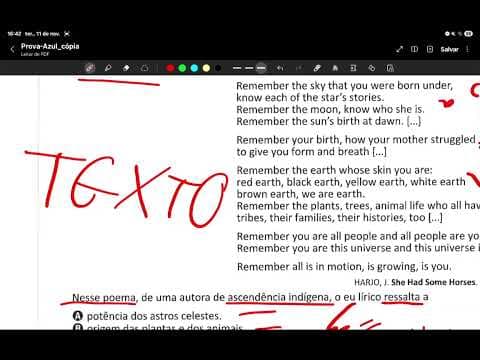Image resolution: width=480 pixels, height=360 pixels.
Task: Toggle the split page view icon
Action: pyautogui.click(x=414, y=49)
